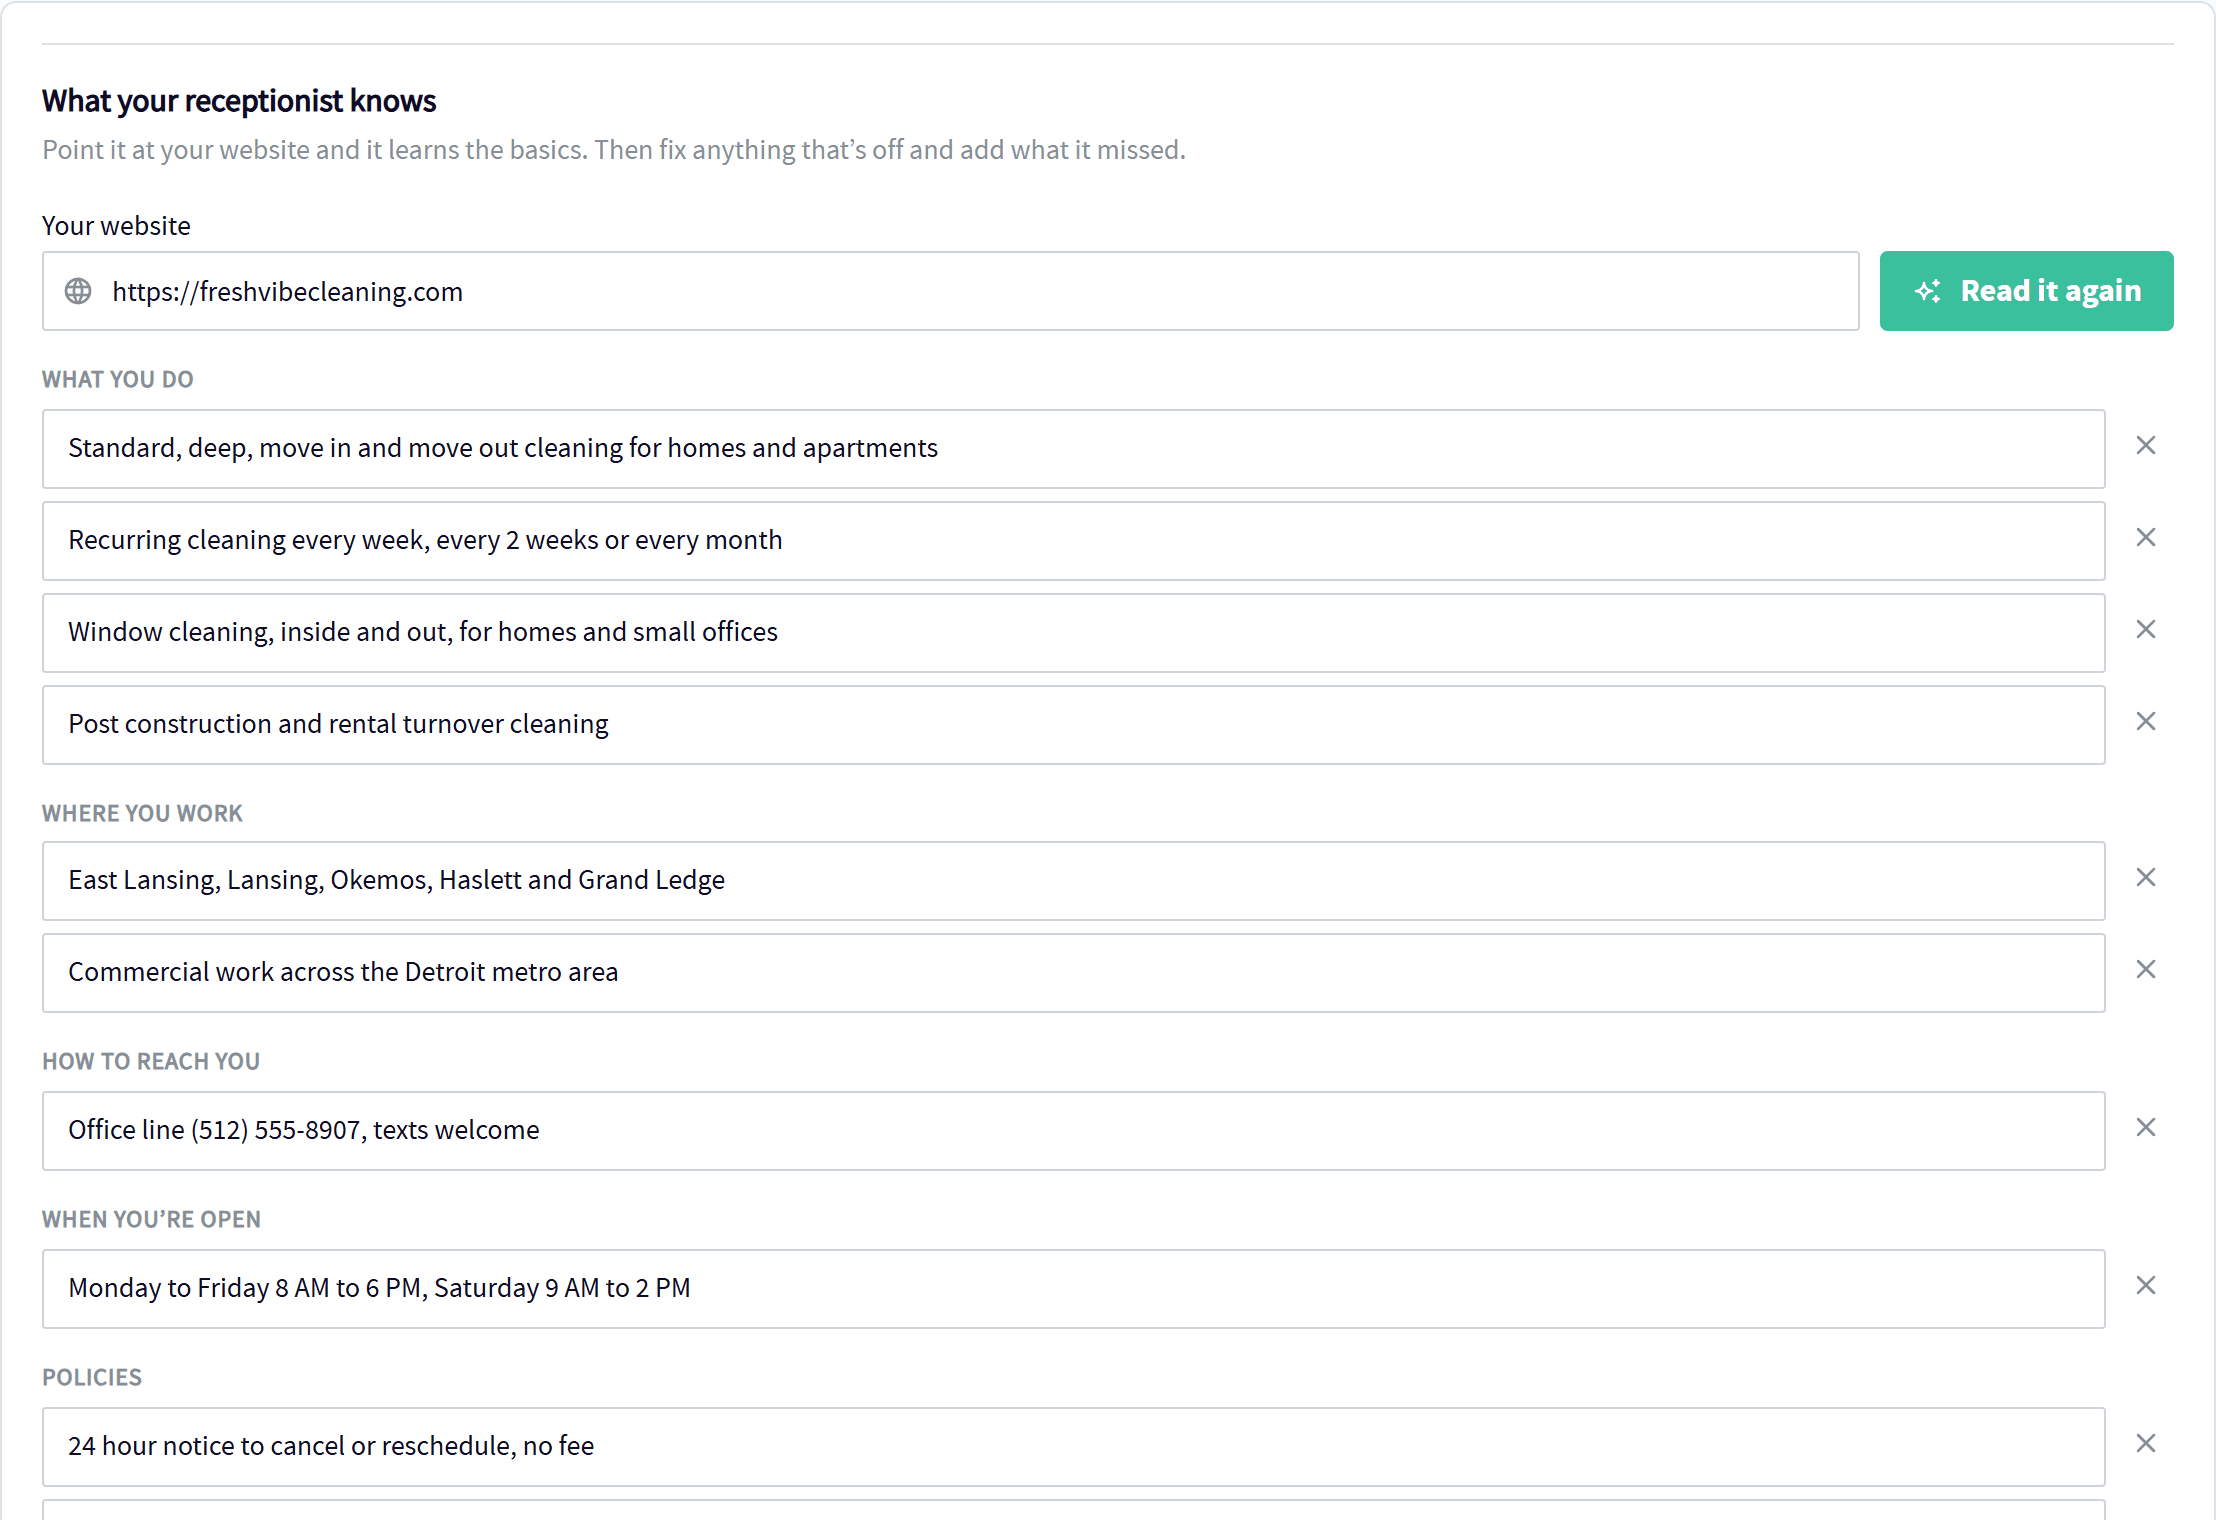Edit the Office line (512) 555-8907 field

pos(1073,1131)
